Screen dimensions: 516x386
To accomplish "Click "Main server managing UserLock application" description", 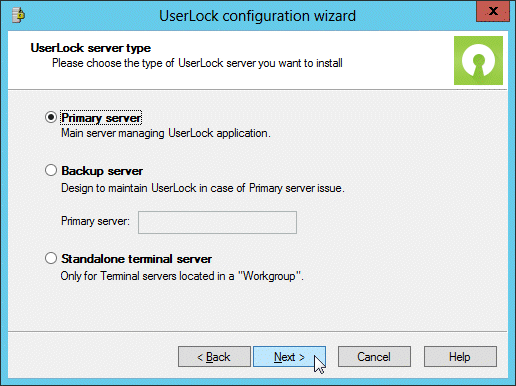I will pos(166,133).
